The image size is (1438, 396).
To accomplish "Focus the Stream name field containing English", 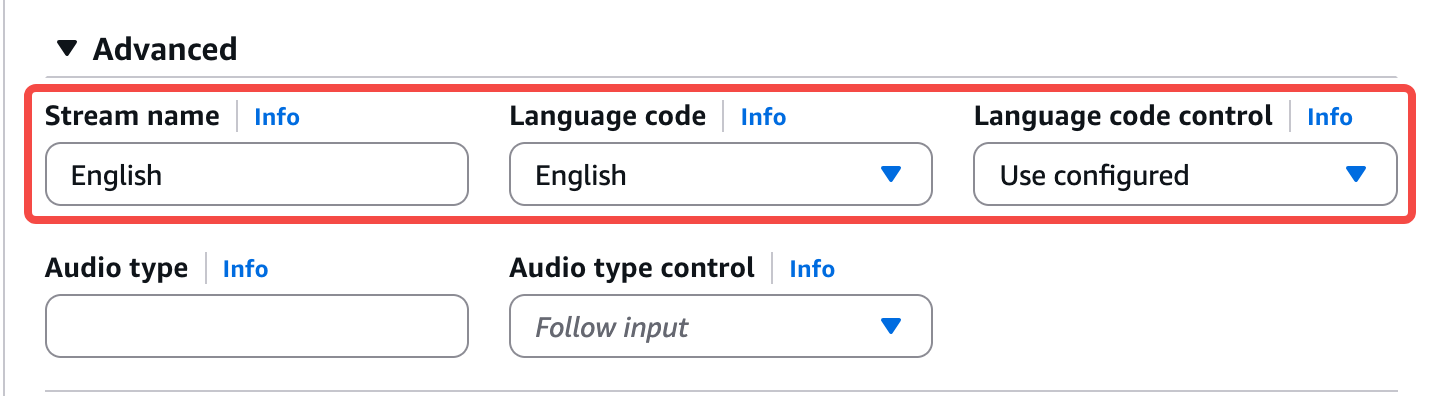I will point(257,175).
